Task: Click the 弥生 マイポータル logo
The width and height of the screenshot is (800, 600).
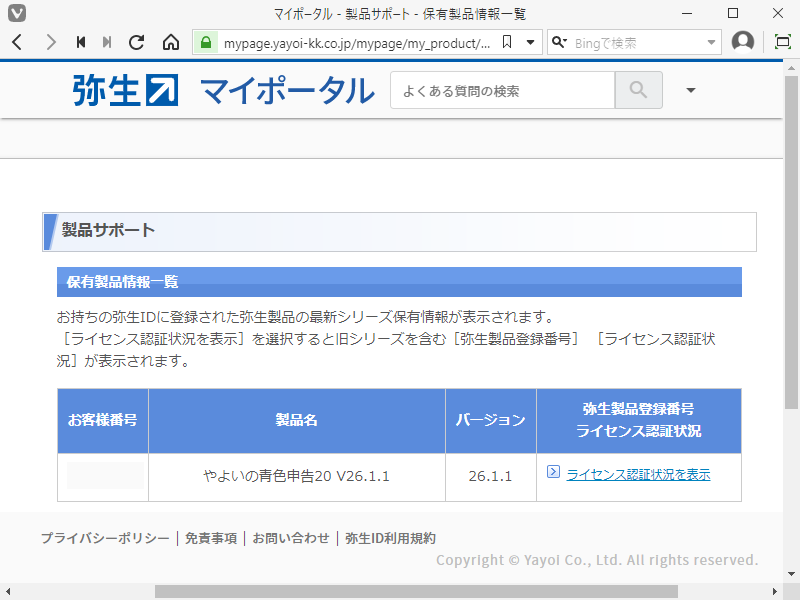Action: 223,90
